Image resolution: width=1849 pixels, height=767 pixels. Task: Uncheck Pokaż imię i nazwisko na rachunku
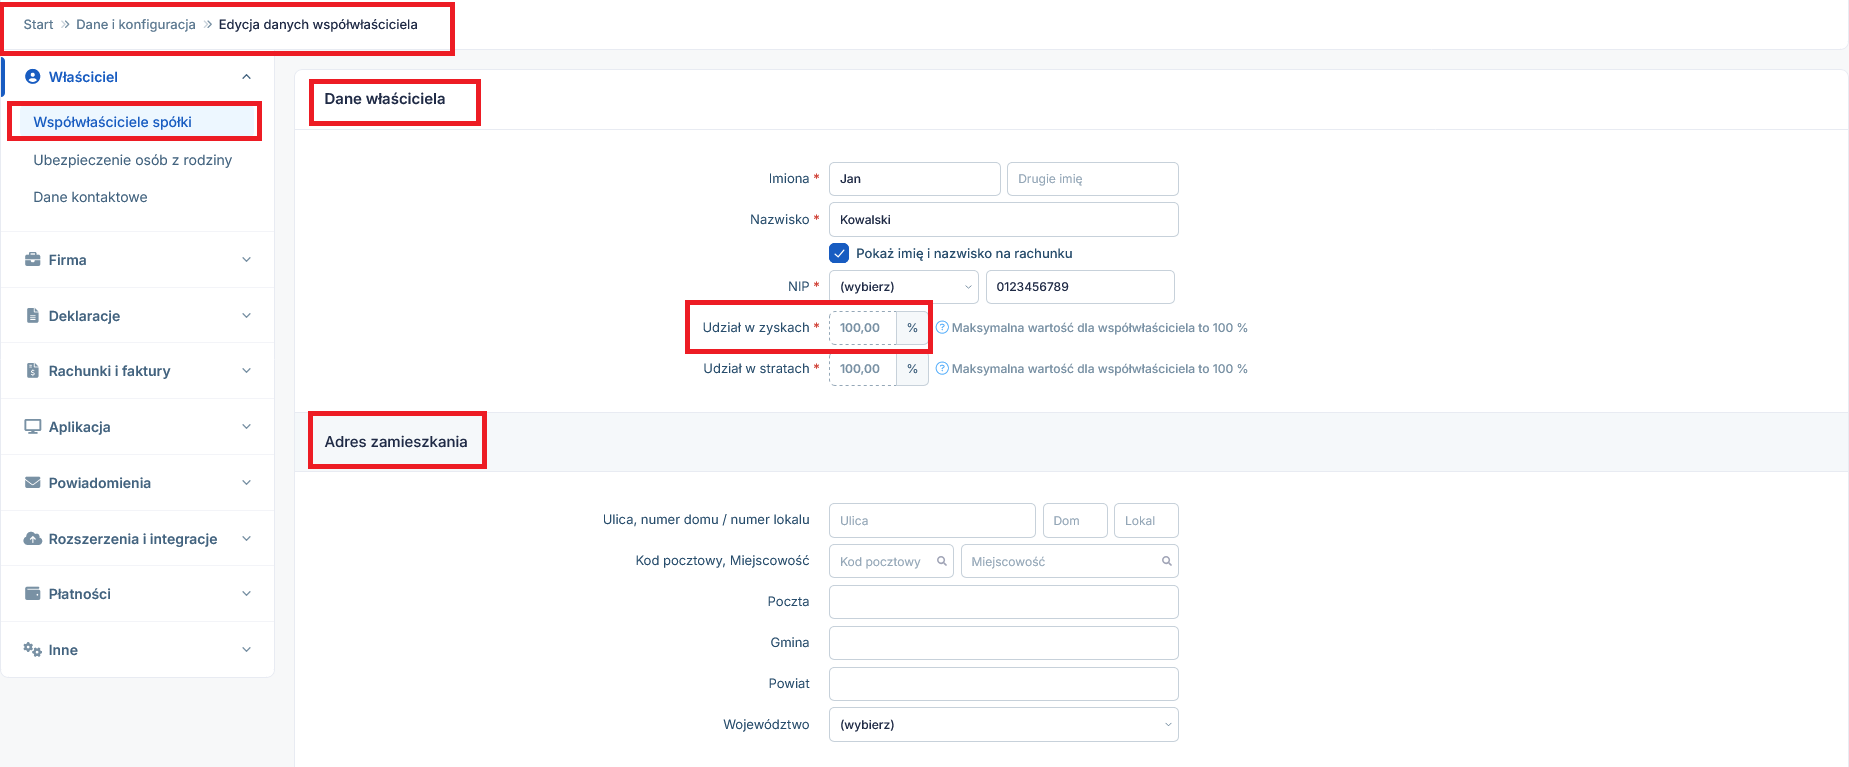tap(840, 254)
